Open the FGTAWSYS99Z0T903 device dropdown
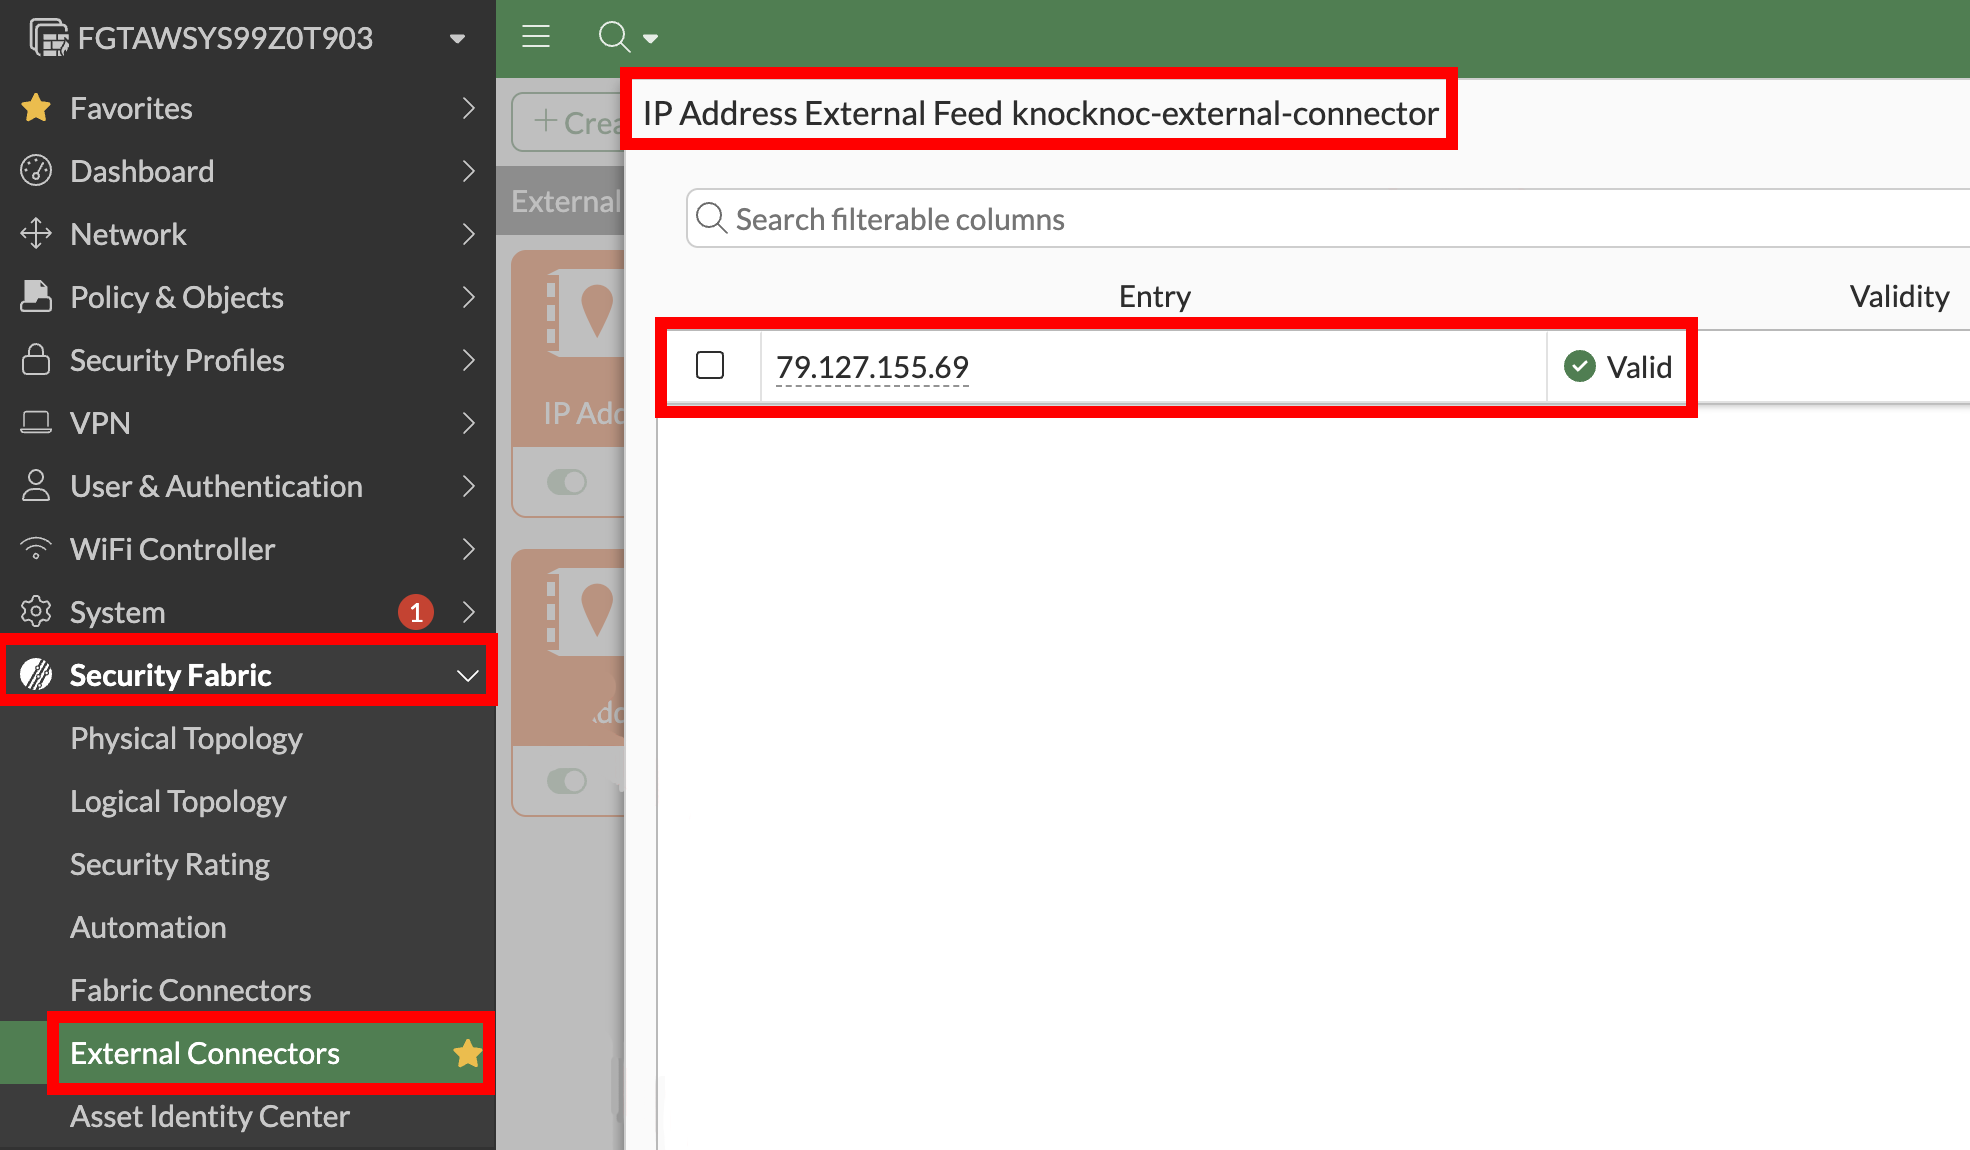 457,38
